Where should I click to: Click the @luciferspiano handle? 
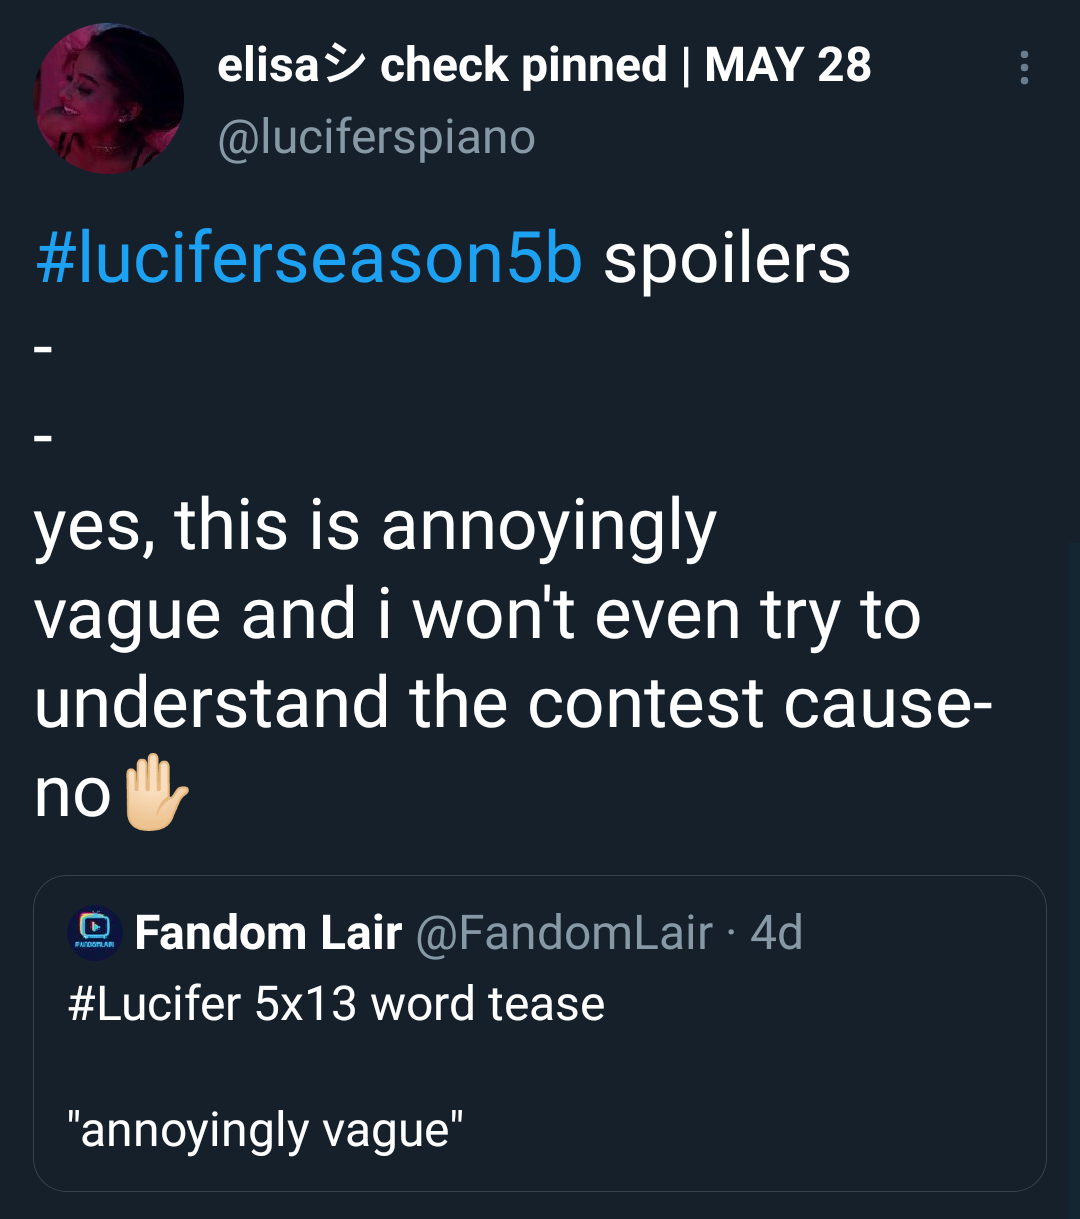(x=376, y=137)
